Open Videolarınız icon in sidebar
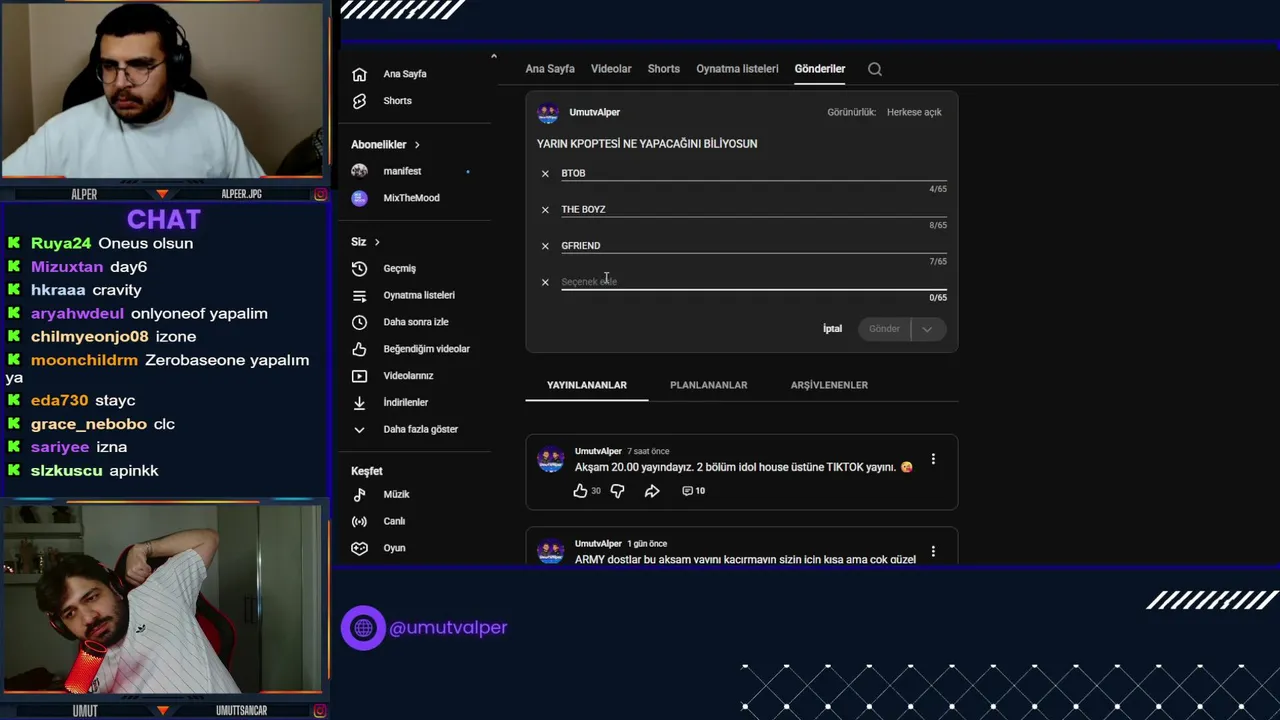 click(x=360, y=376)
